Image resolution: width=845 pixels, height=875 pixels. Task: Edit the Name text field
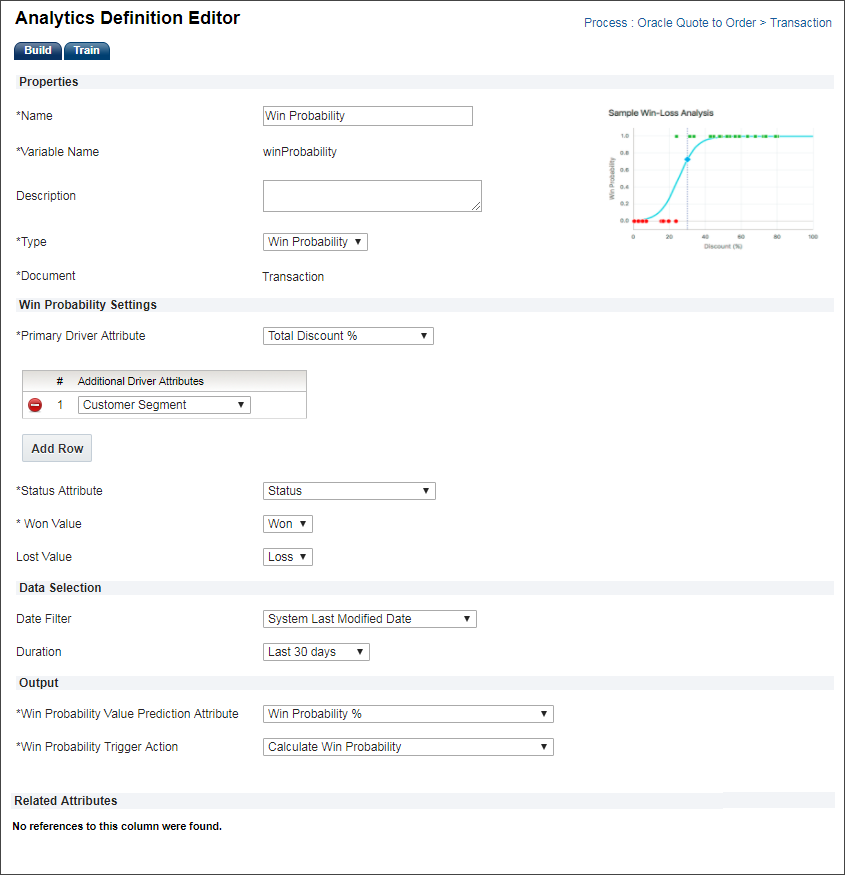pos(367,116)
